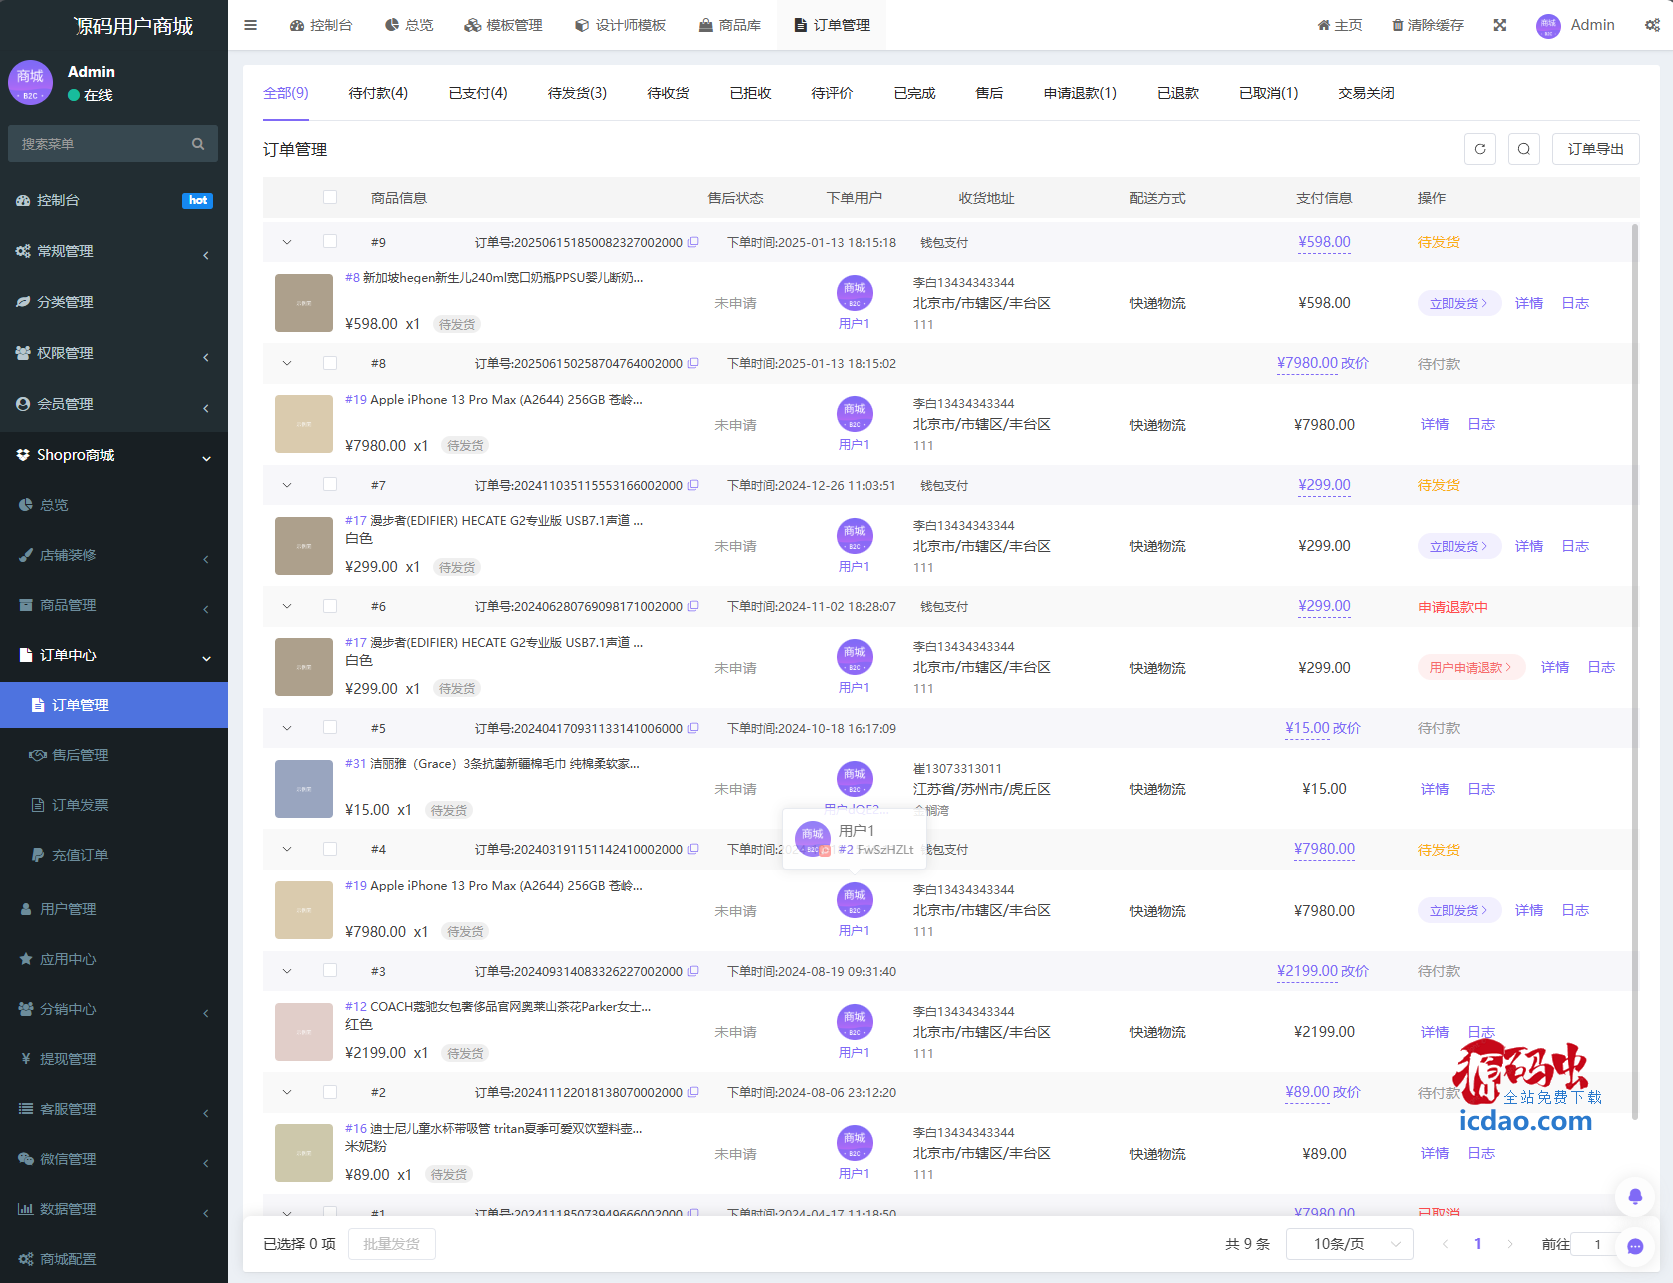
Task: Go to previous page arrow in pagination
Action: pyautogui.click(x=1445, y=1244)
